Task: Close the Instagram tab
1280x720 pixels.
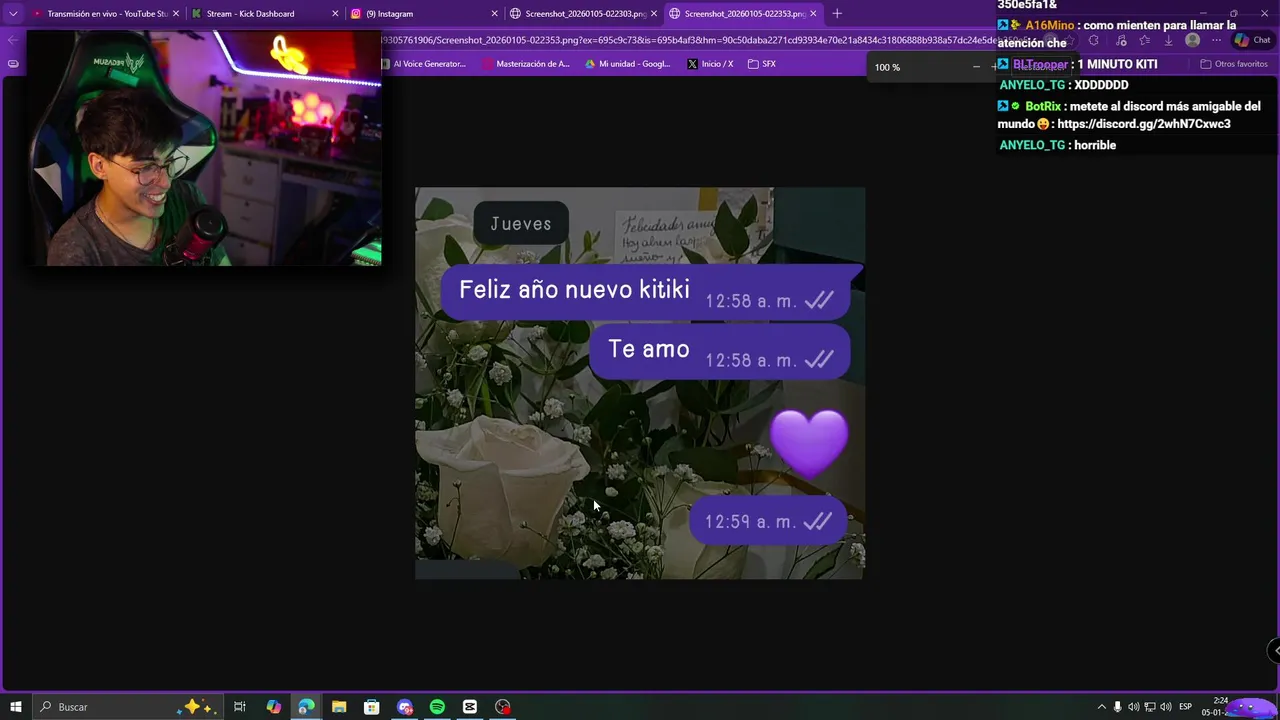Action: pyautogui.click(x=494, y=14)
